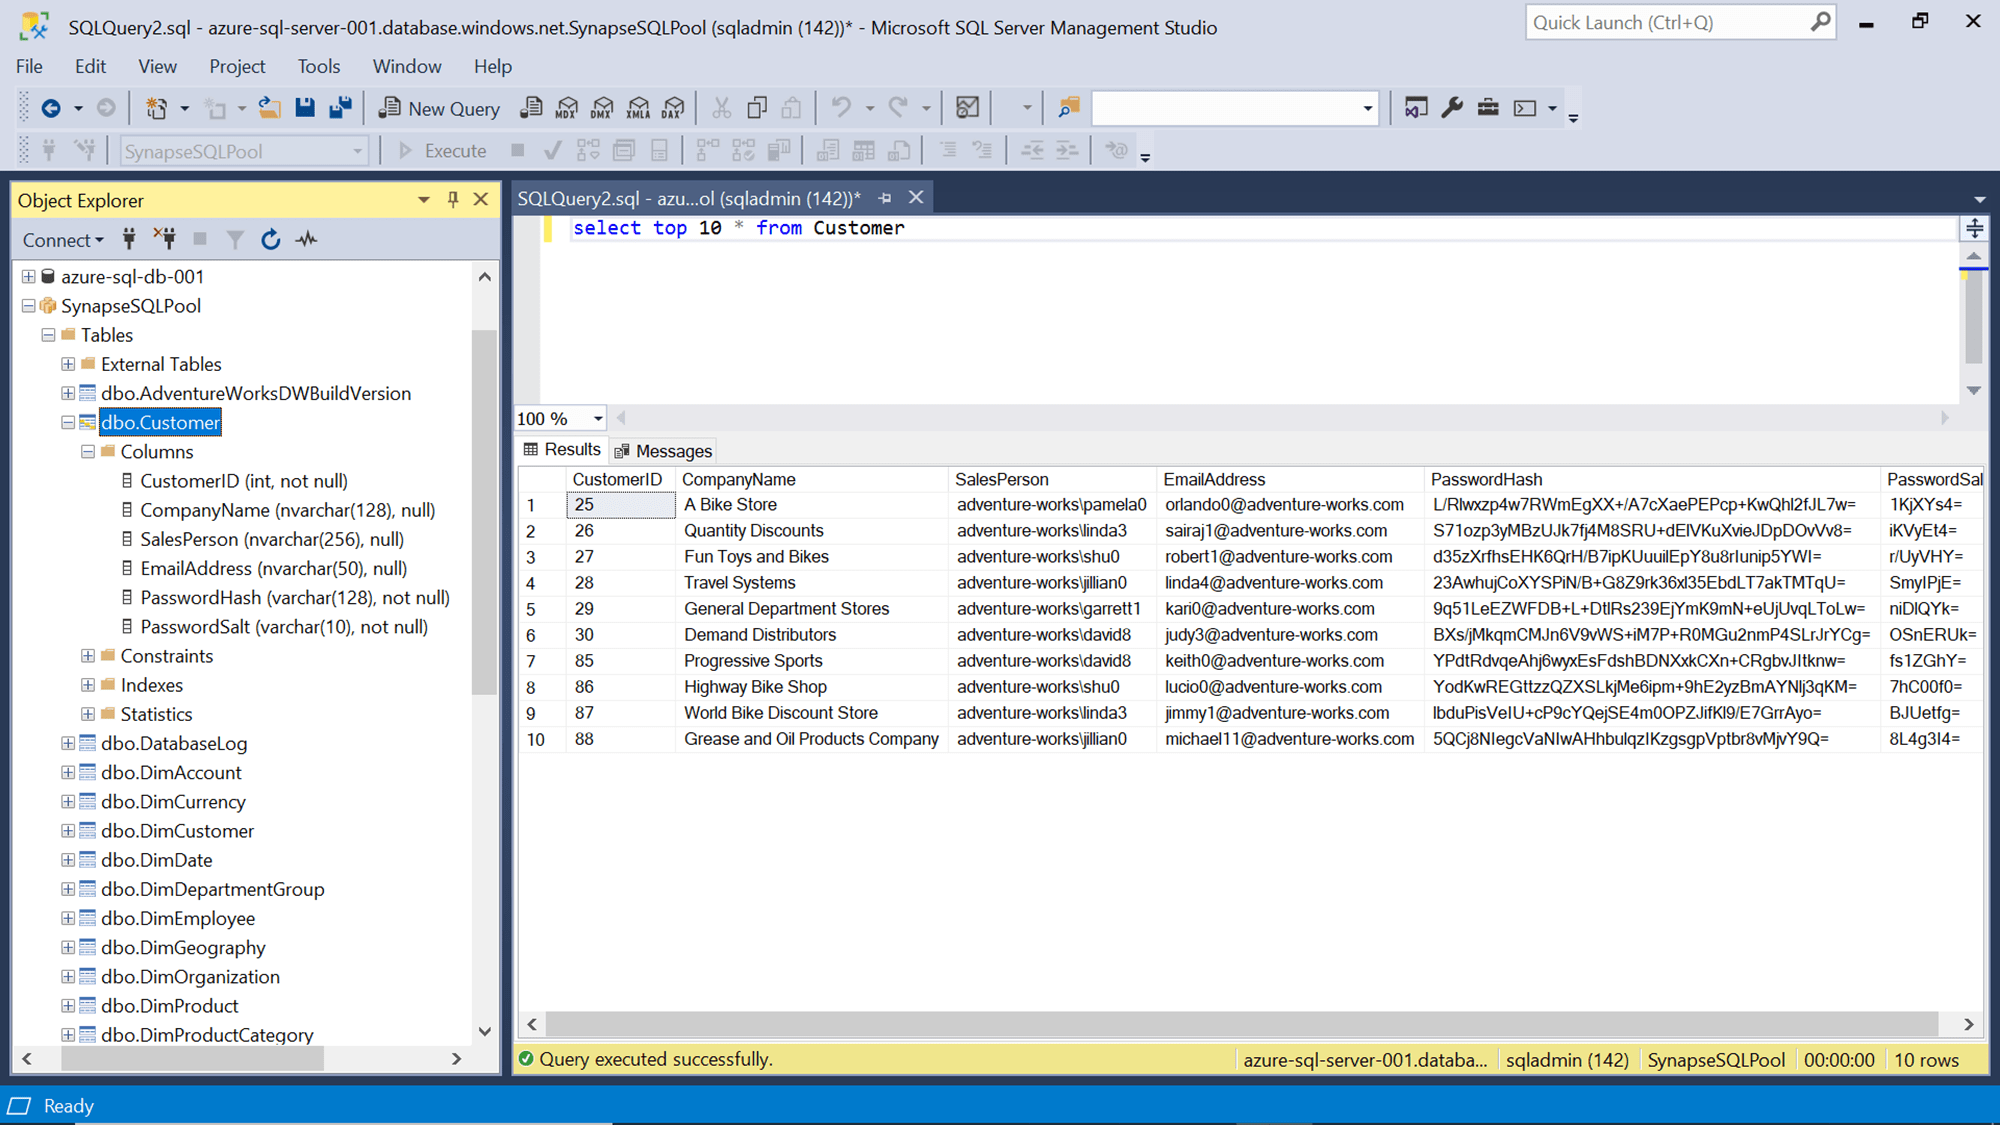The height and width of the screenshot is (1125, 2000).
Task: Open the zoom percentage dropdown
Action: [597, 418]
